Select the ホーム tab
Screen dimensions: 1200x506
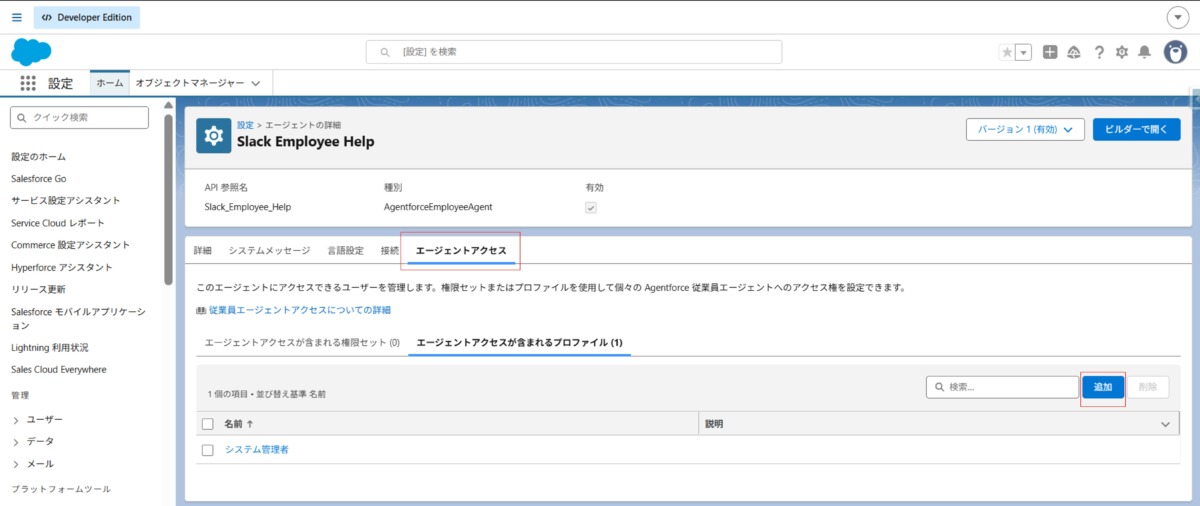110,84
